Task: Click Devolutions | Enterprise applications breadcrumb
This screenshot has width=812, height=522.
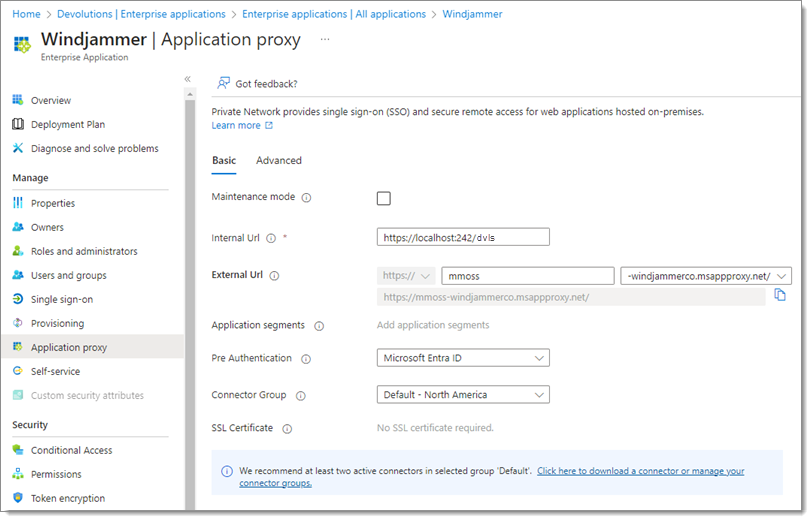Action: pos(141,14)
